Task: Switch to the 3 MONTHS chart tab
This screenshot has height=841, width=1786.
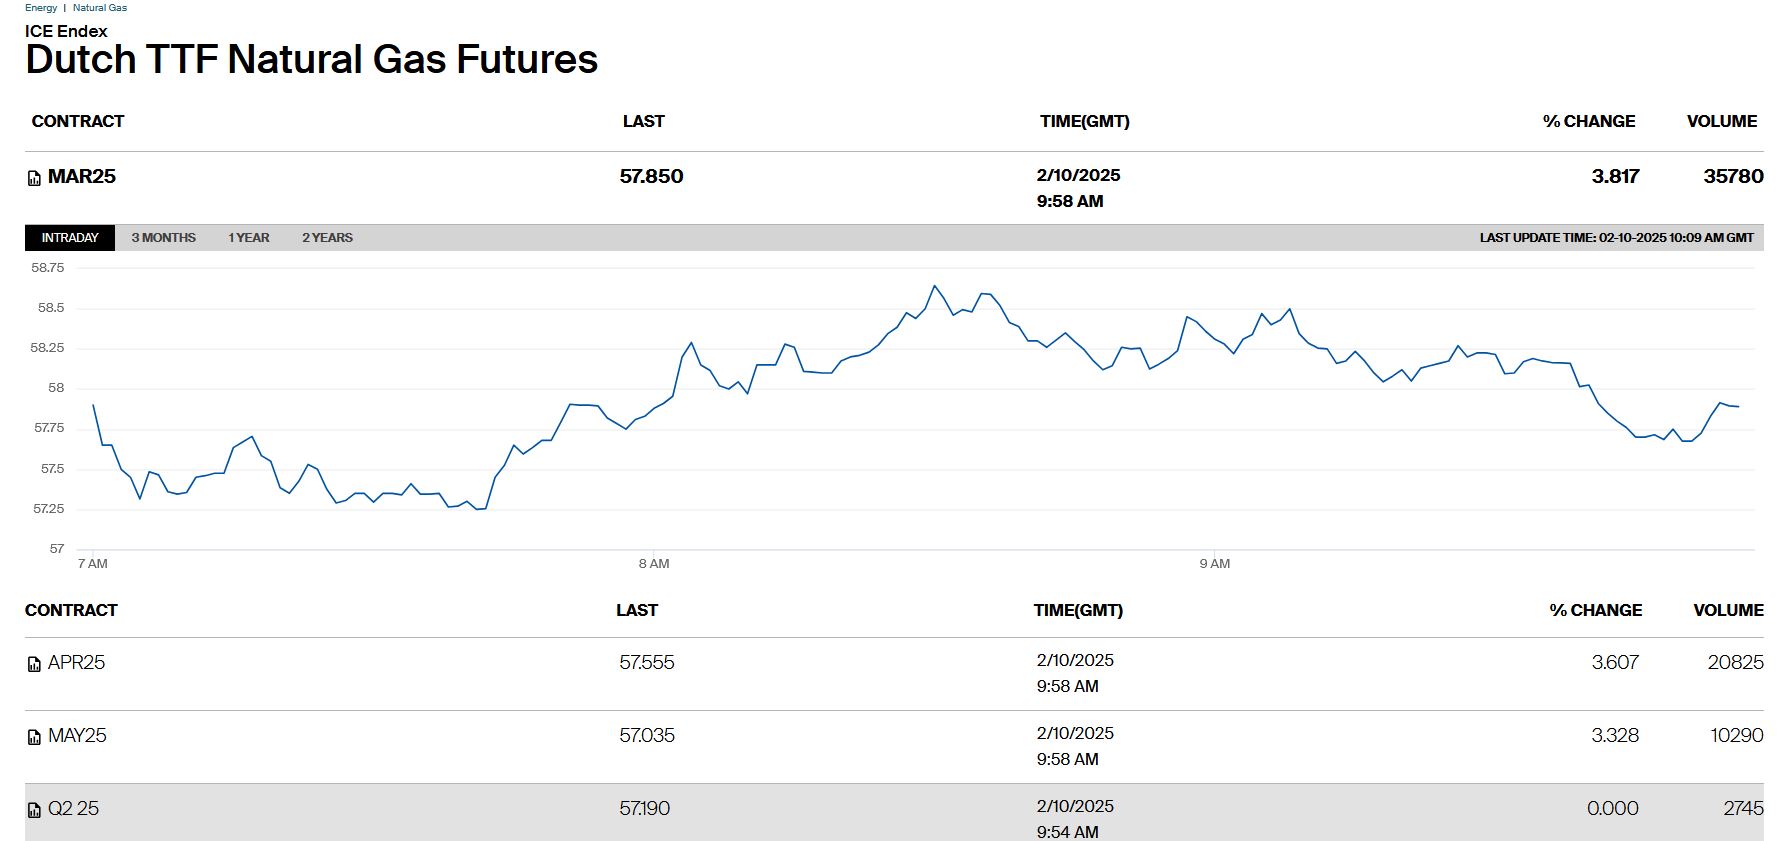Action: tap(163, 238)
